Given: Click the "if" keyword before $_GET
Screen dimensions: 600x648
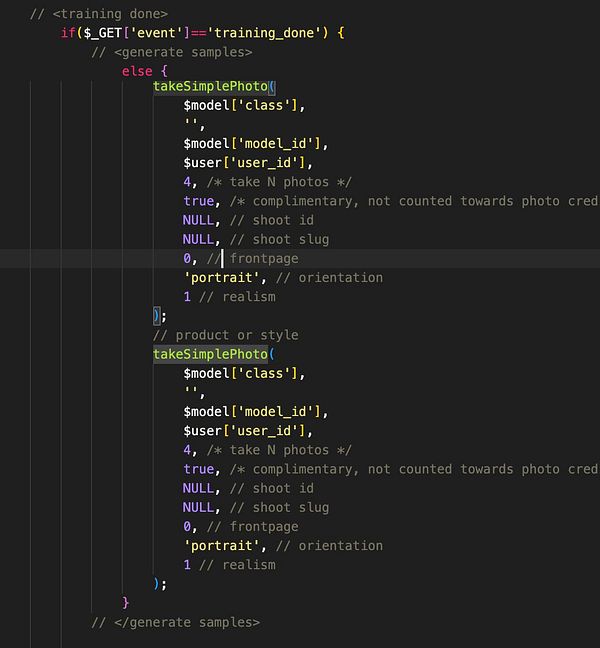Looking at the screenshot, I should point(68,33).
